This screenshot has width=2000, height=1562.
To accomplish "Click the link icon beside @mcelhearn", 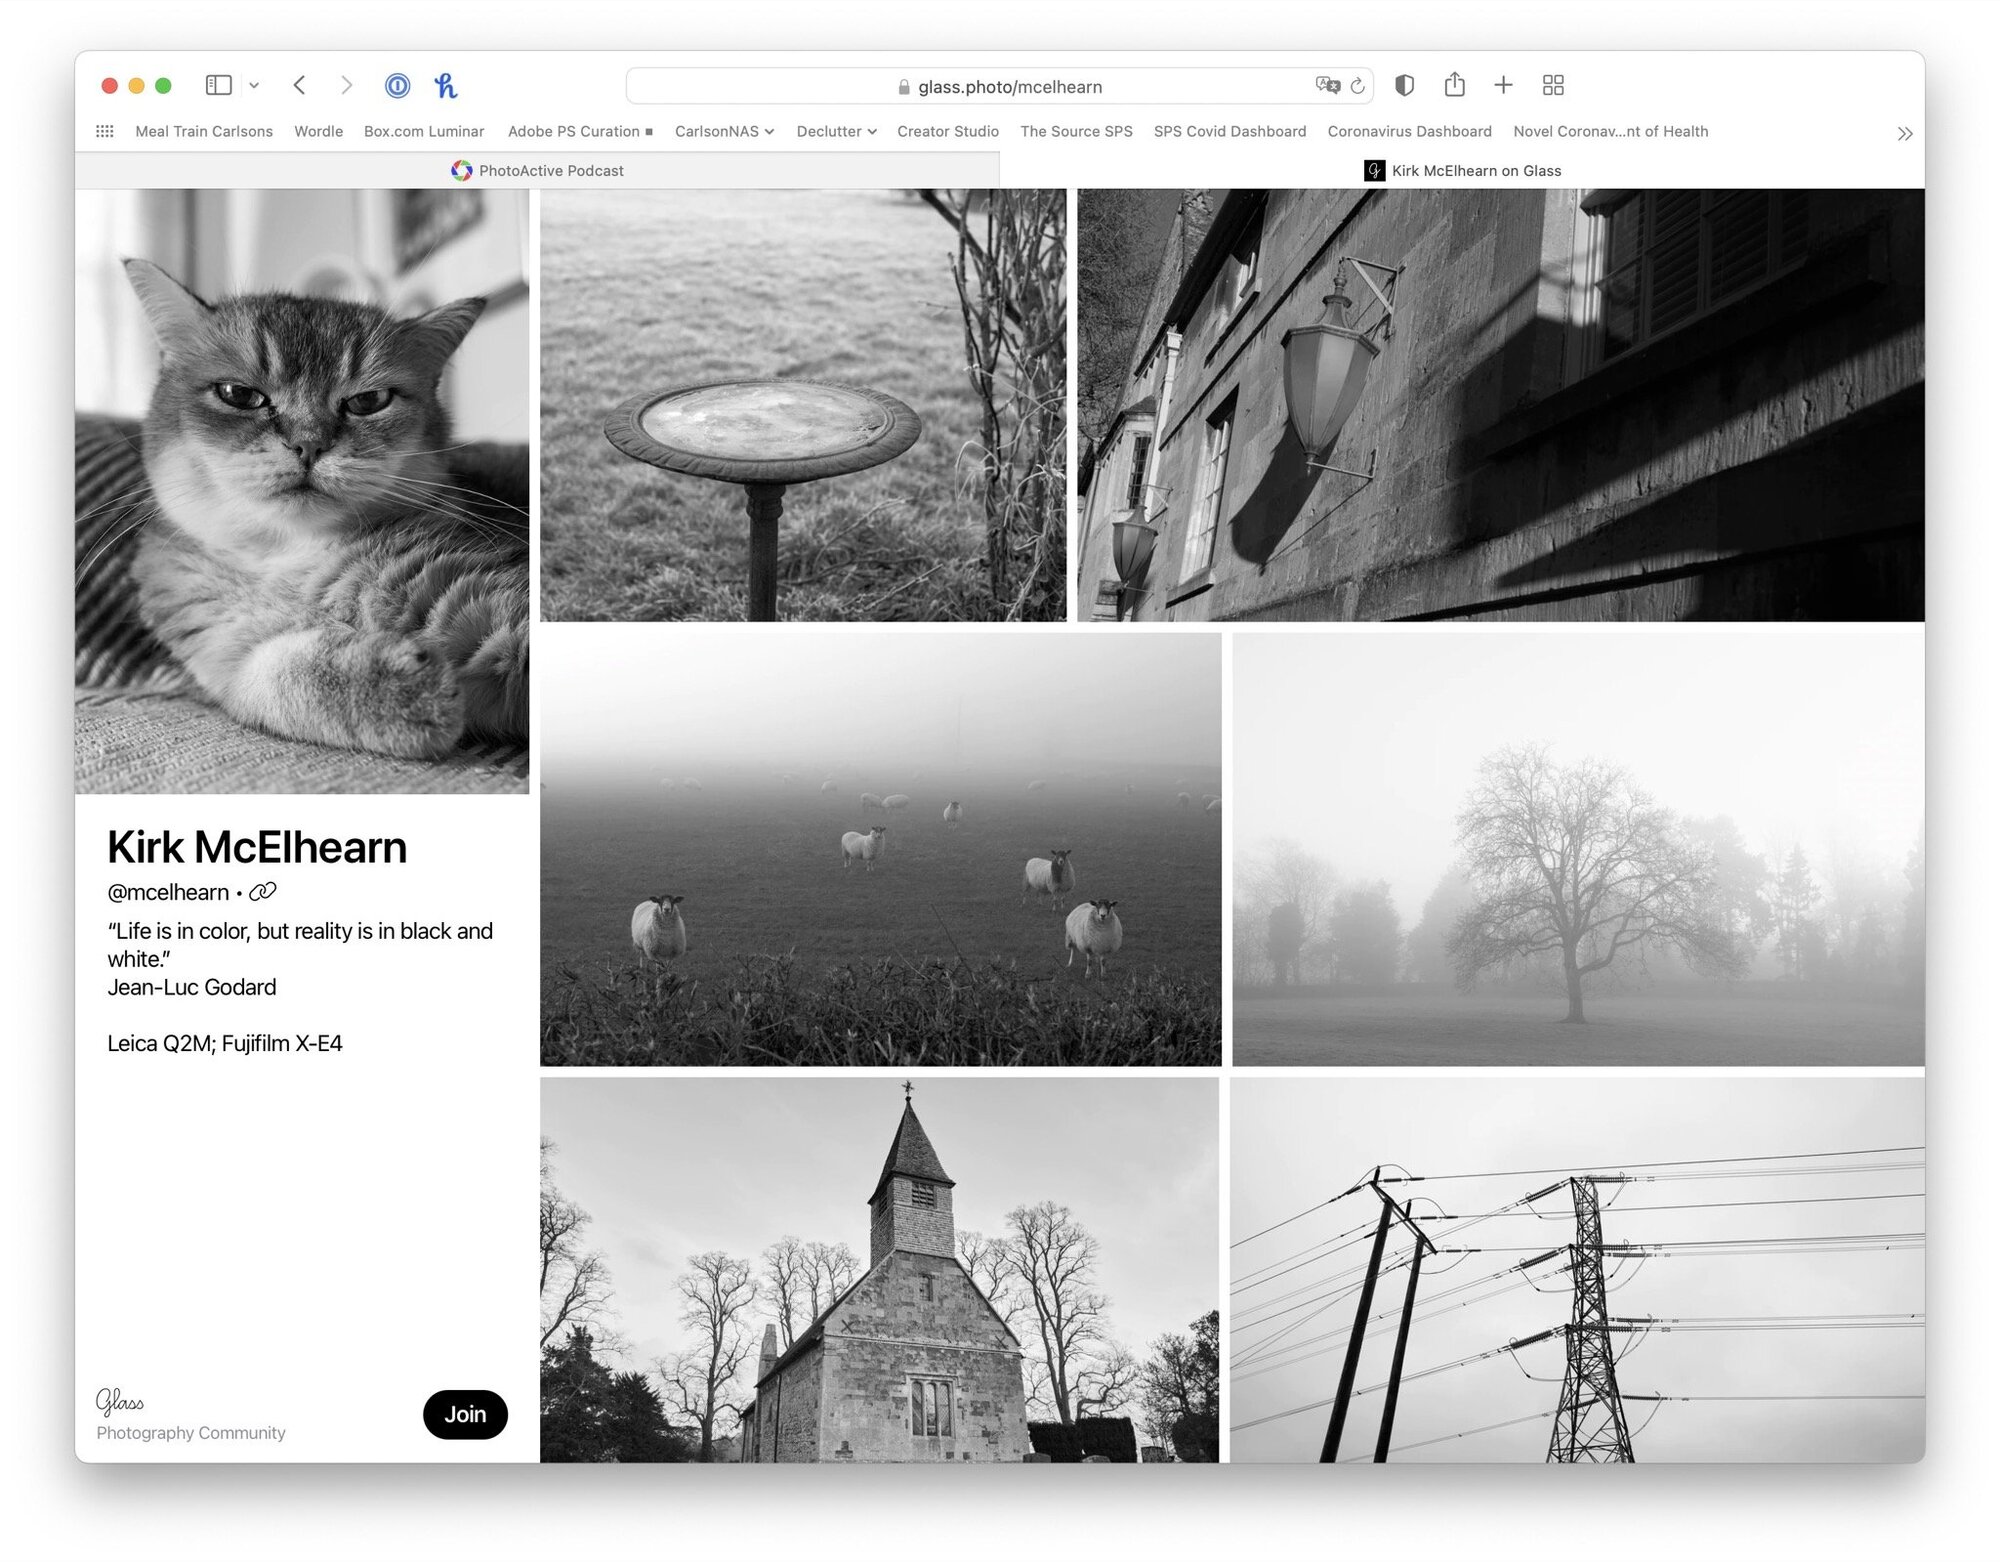I will (262, 891).
